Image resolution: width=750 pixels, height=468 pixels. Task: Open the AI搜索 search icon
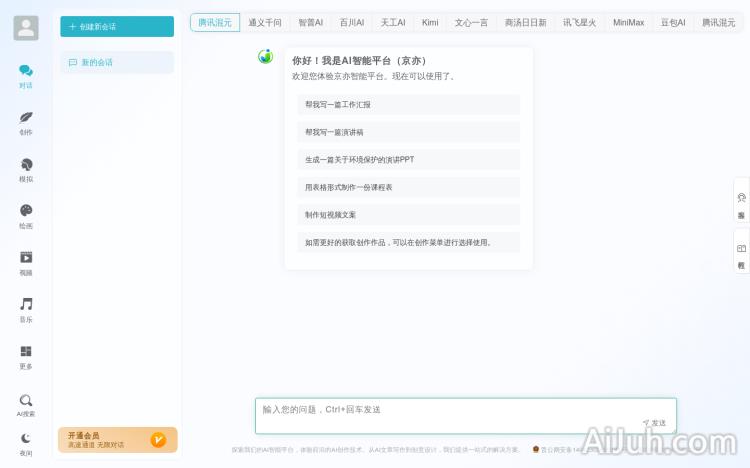26,404
